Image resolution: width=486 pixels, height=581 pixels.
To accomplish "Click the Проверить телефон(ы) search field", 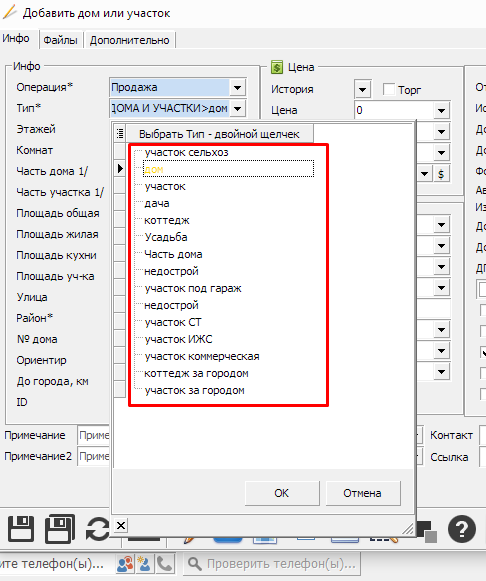I will pyautogui.click(x=273, y=564).
